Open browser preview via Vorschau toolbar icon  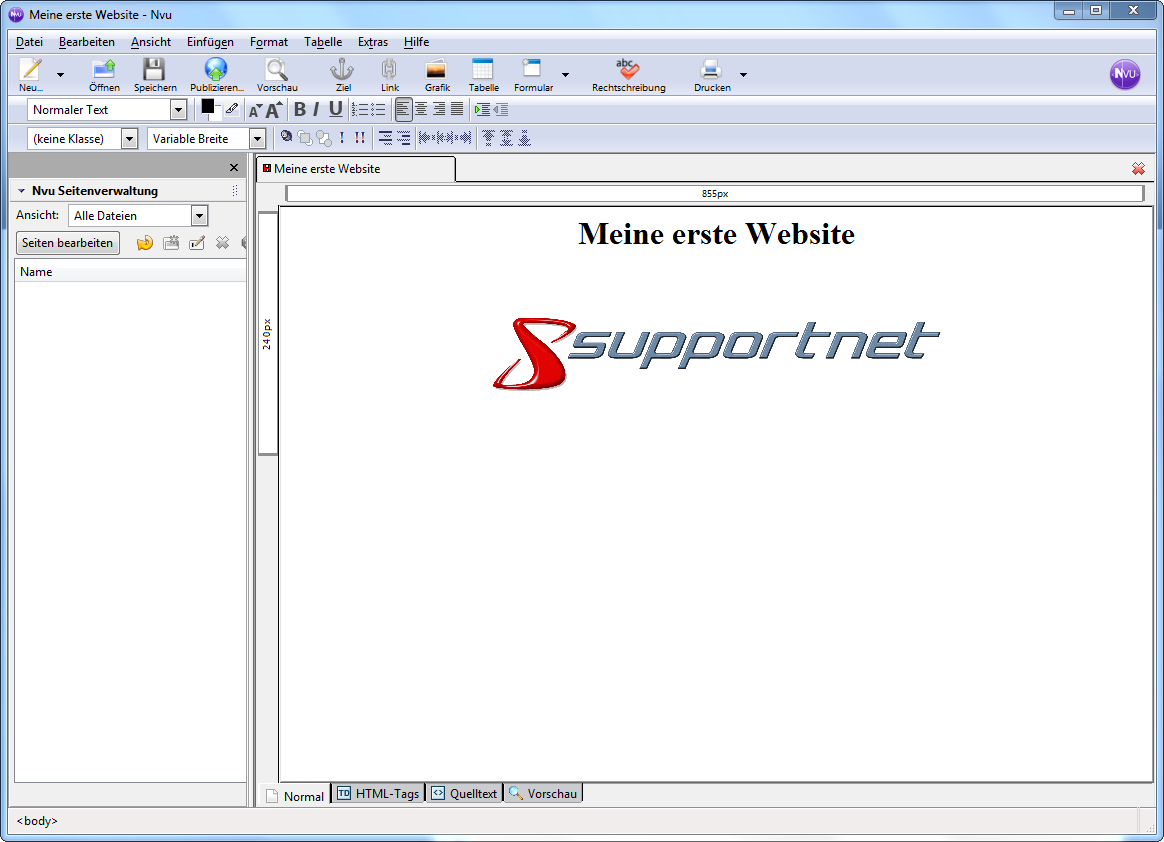(x=277, y=74)
